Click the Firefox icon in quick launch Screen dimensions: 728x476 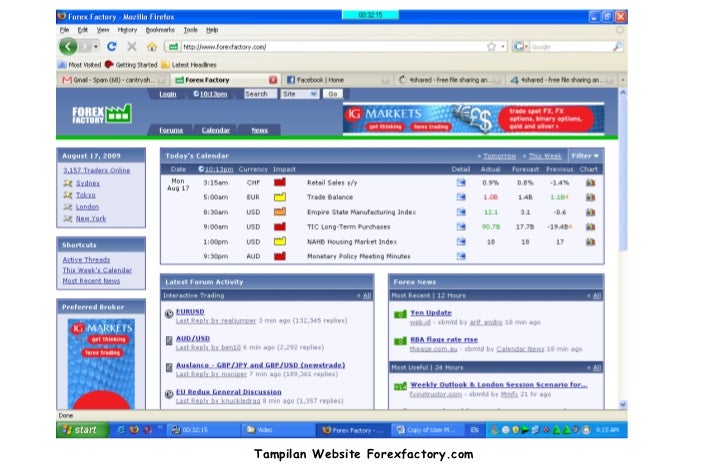click(x=134, y=430)
